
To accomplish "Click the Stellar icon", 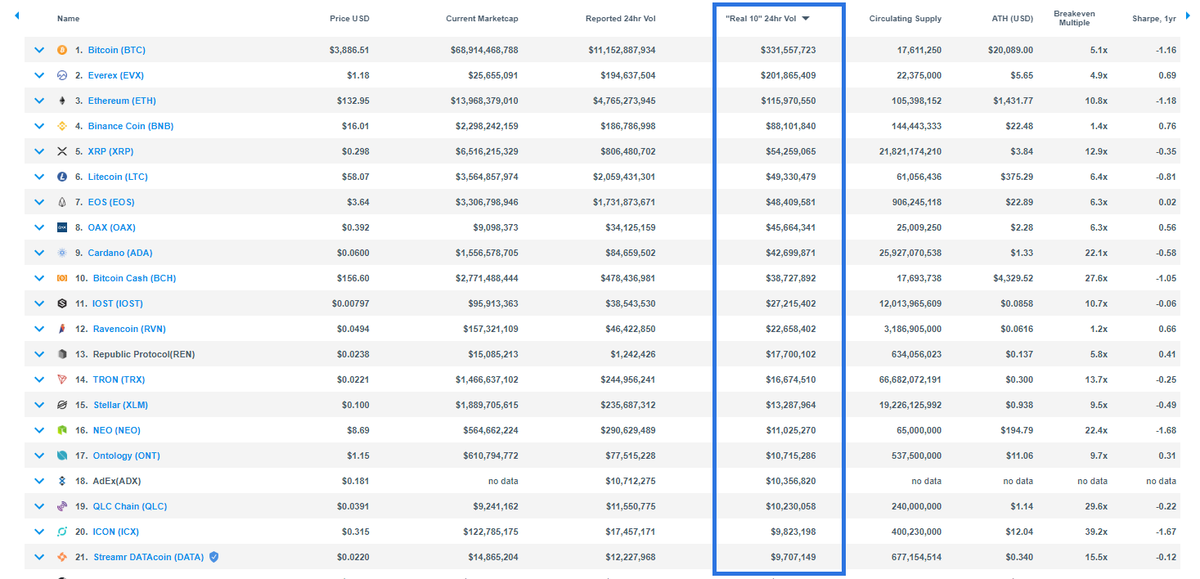I will tap(62, 405).
